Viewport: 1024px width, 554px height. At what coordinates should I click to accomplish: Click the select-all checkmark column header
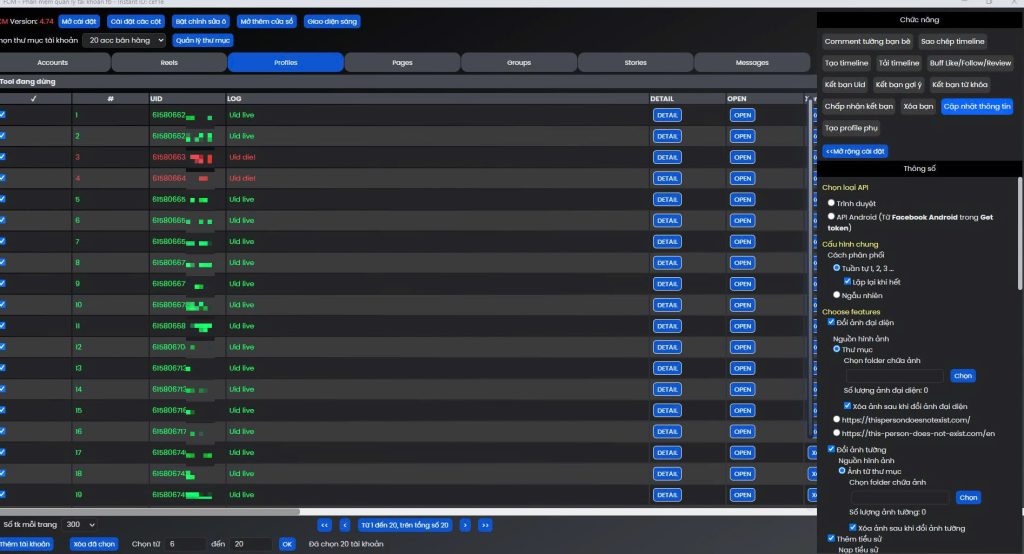(x=33, y=99)
